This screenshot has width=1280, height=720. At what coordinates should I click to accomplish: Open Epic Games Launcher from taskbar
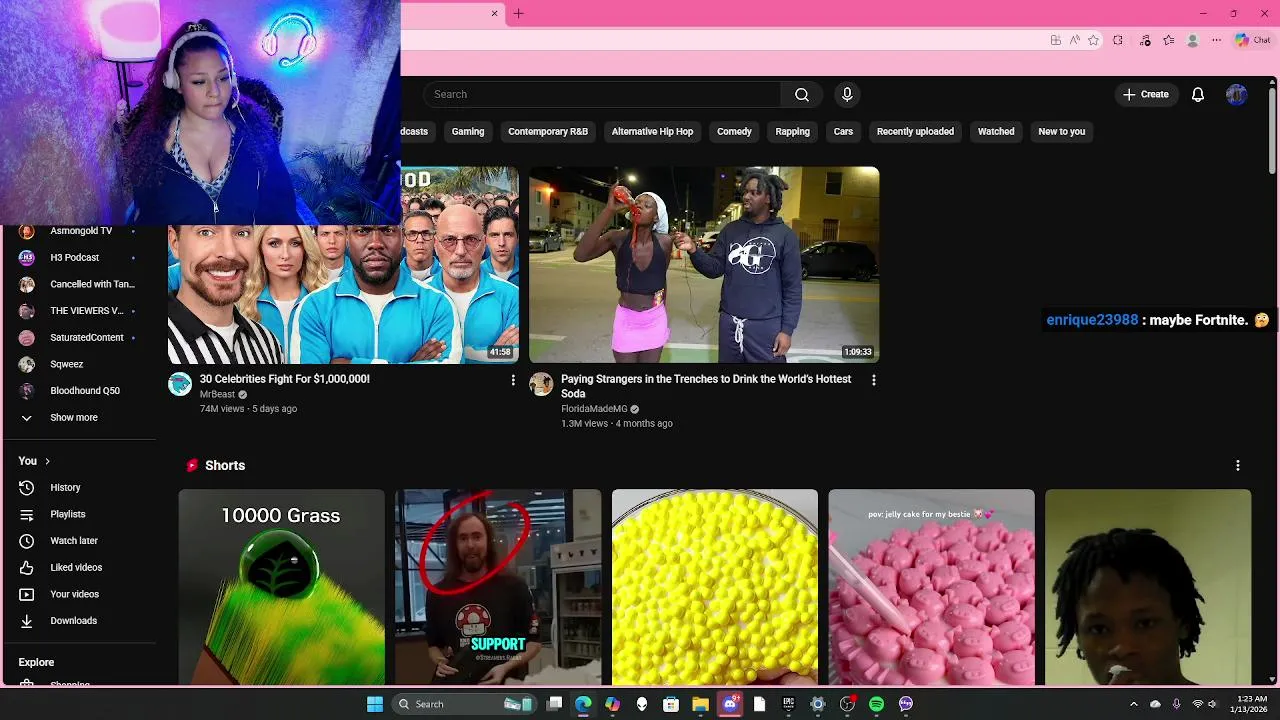point(788,704)
